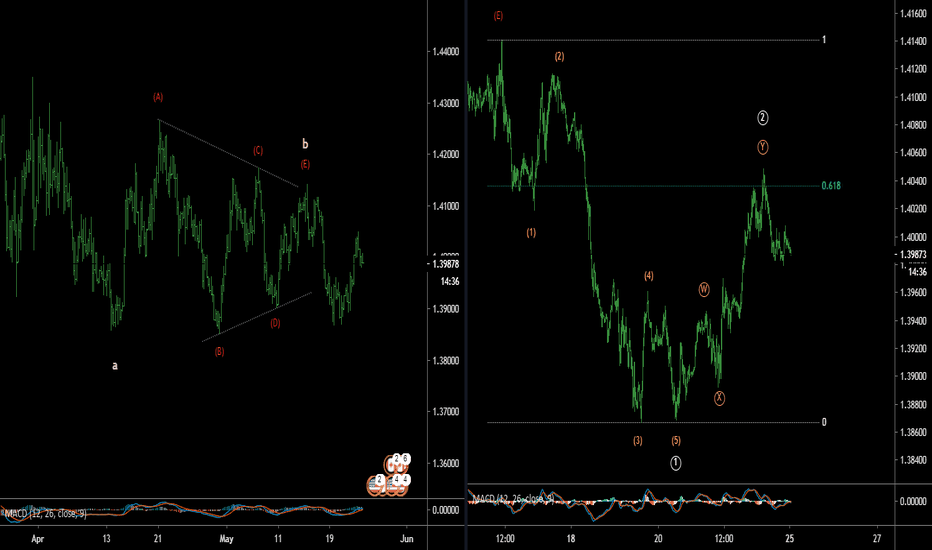Click date 19 on the left time axis
The width and height of the screenshot is (932, 550).
pos(329,539)
